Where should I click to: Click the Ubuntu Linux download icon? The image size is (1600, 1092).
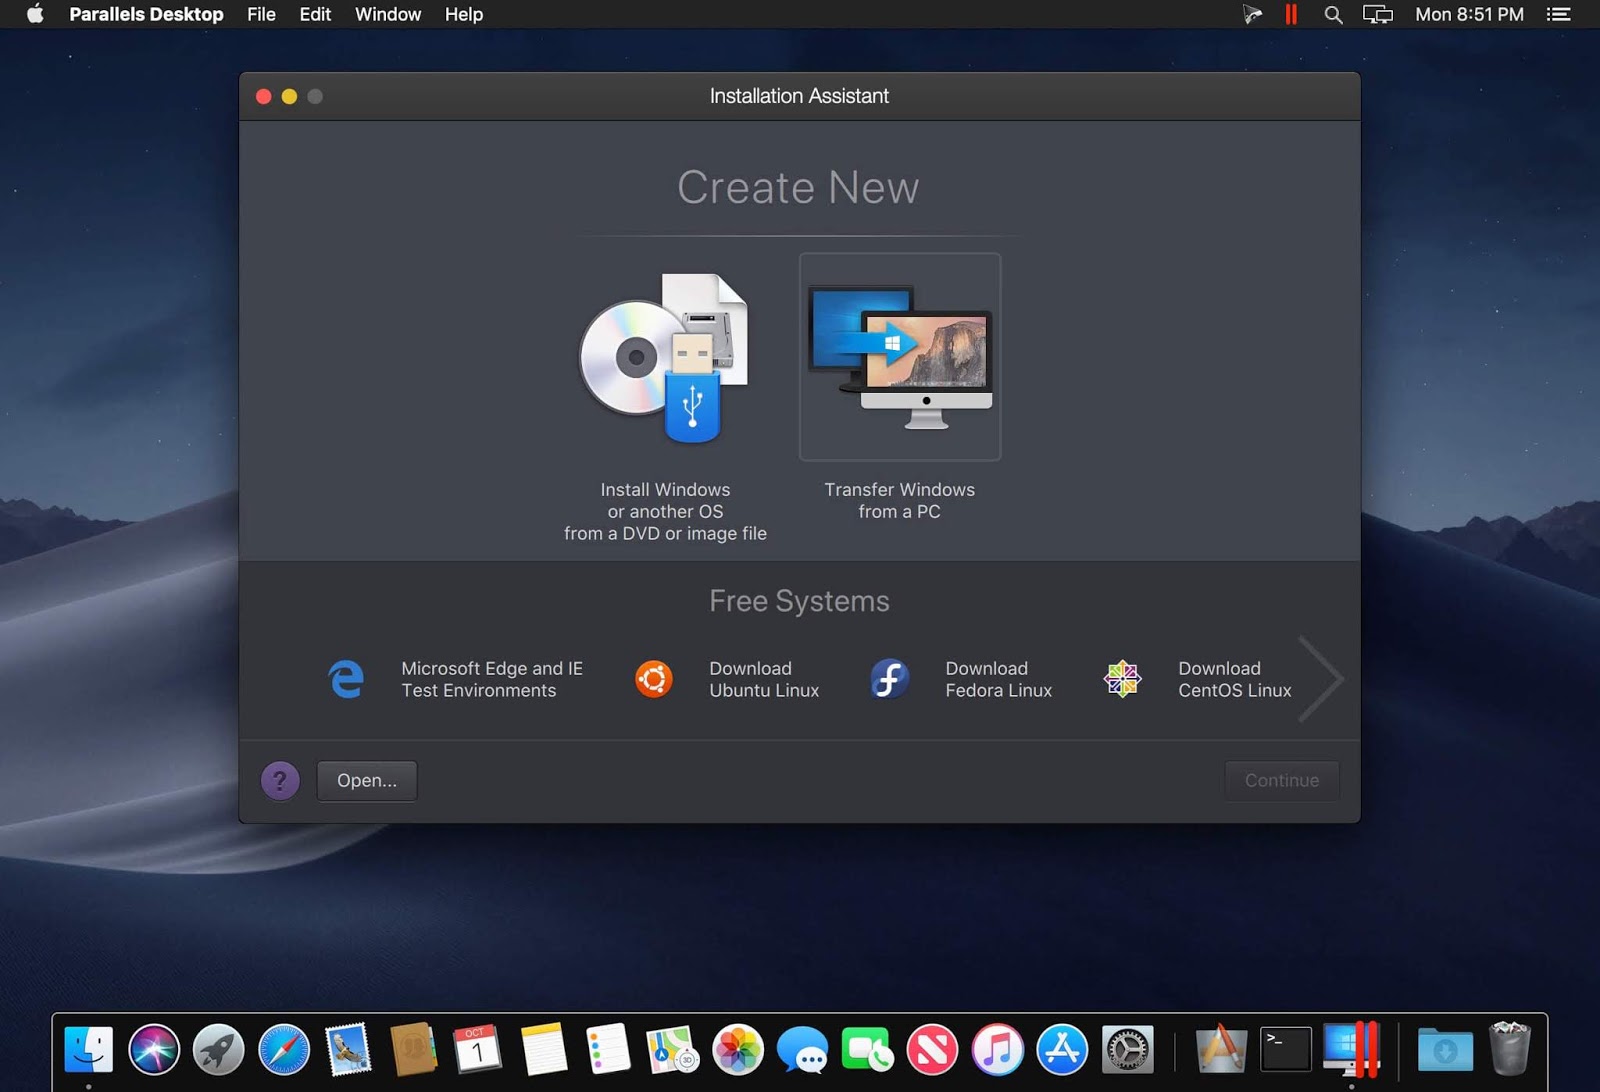coord(654,679)
